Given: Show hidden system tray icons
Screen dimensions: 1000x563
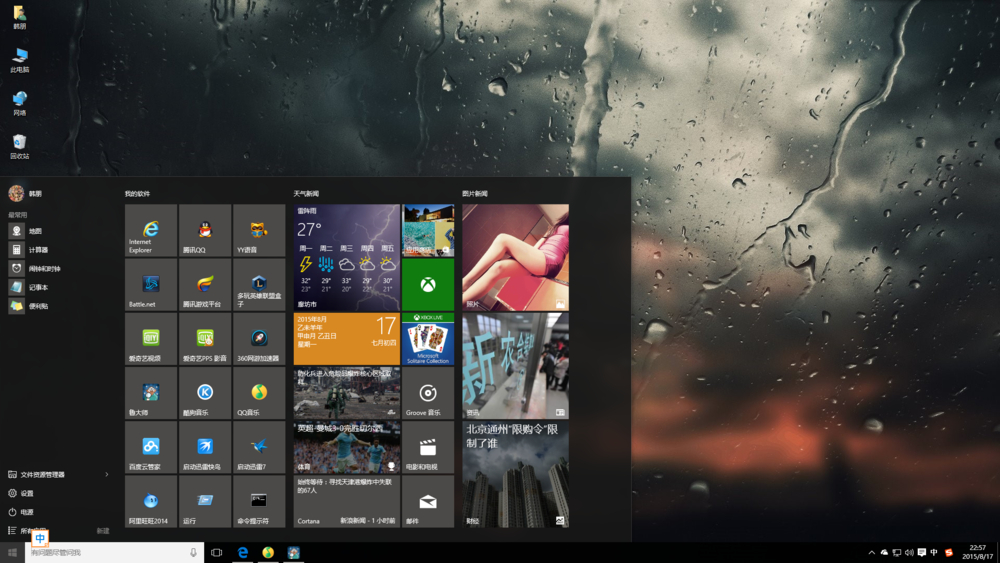Looking at the screenshot, I should (872, 553).
